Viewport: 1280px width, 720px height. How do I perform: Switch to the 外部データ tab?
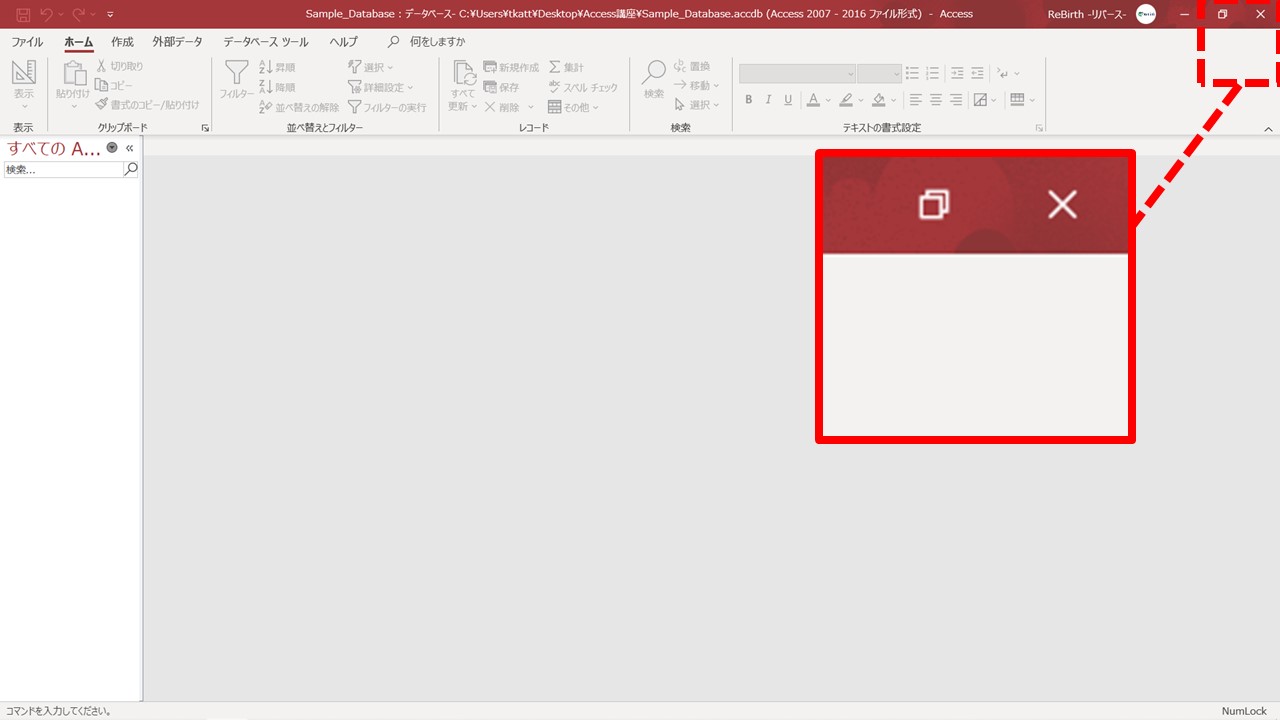(x=177, y=42)
